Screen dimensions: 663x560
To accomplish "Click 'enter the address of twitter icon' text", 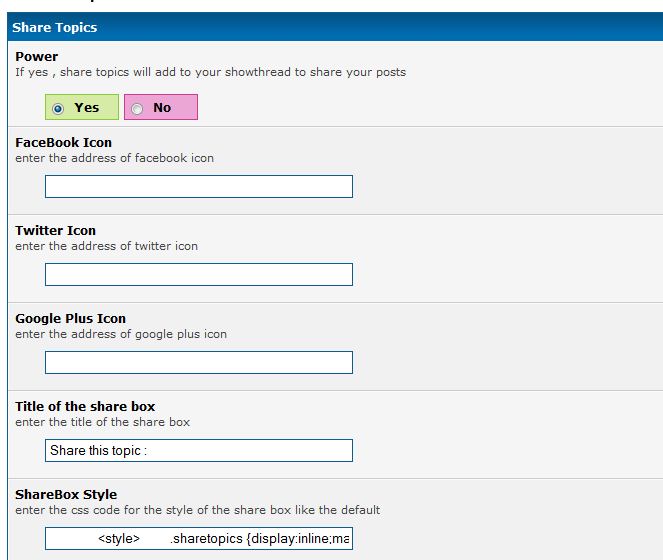I will pos(106,246).
